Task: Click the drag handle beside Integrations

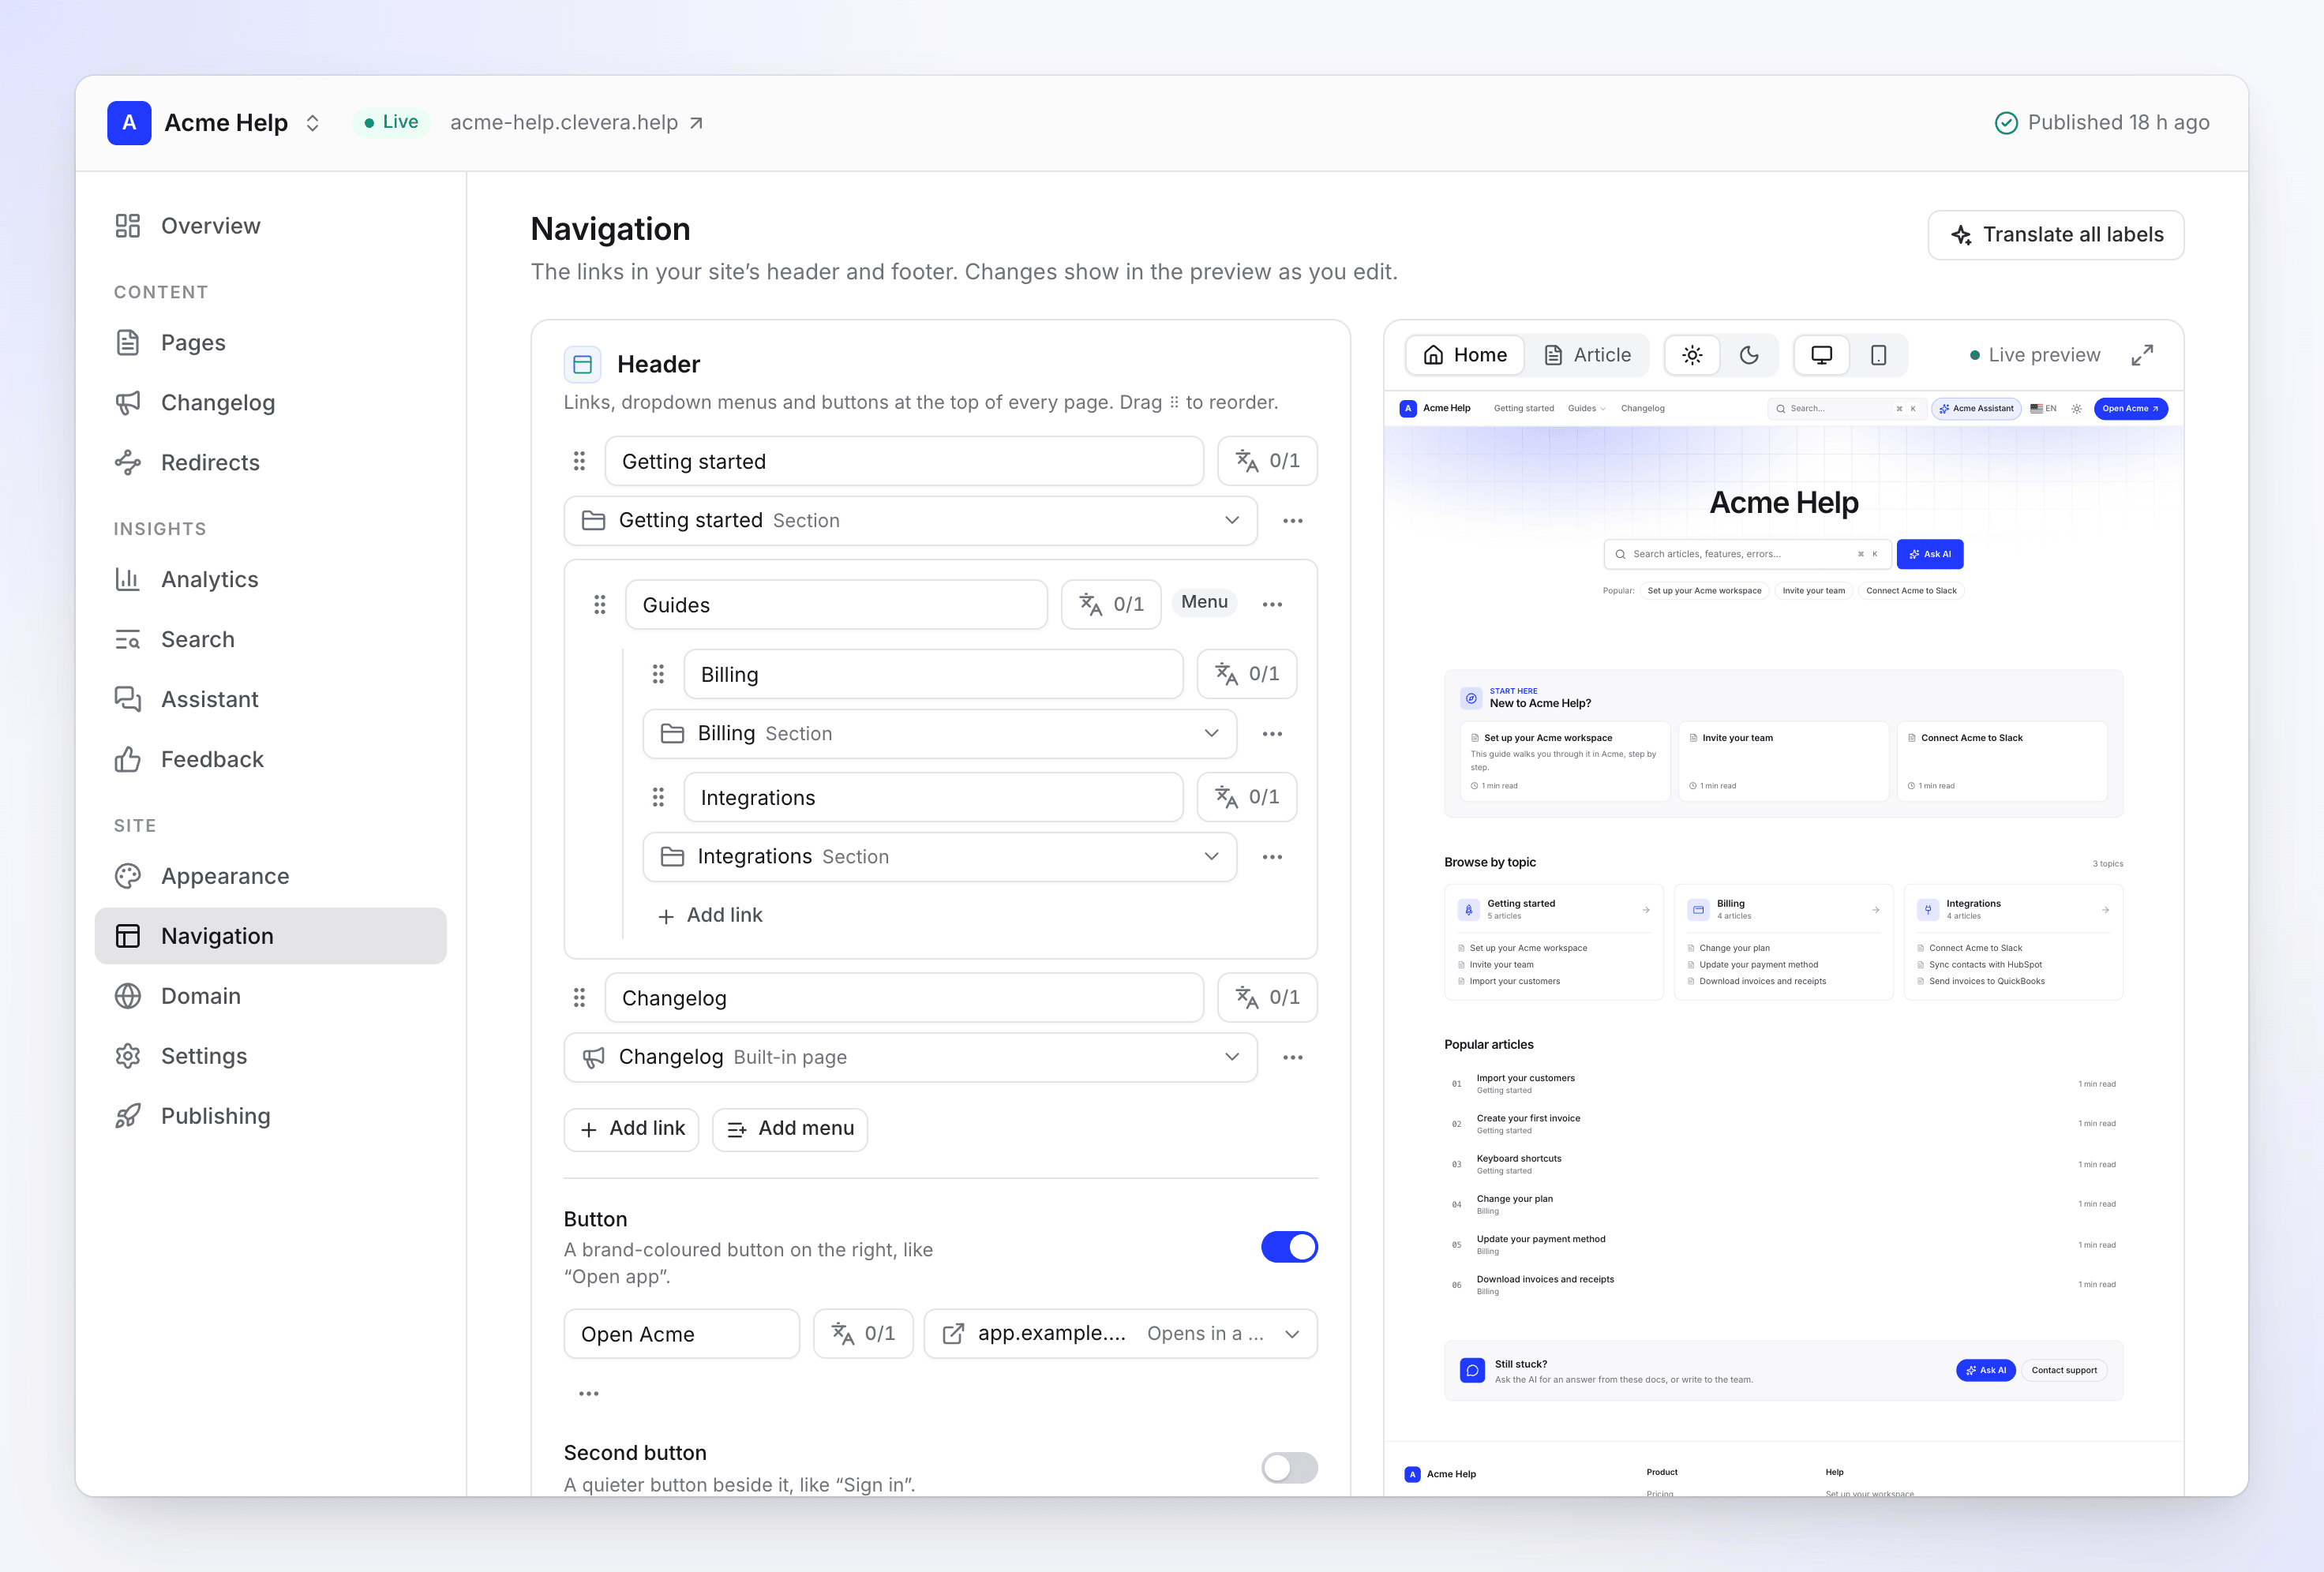Action: [658, 797]
